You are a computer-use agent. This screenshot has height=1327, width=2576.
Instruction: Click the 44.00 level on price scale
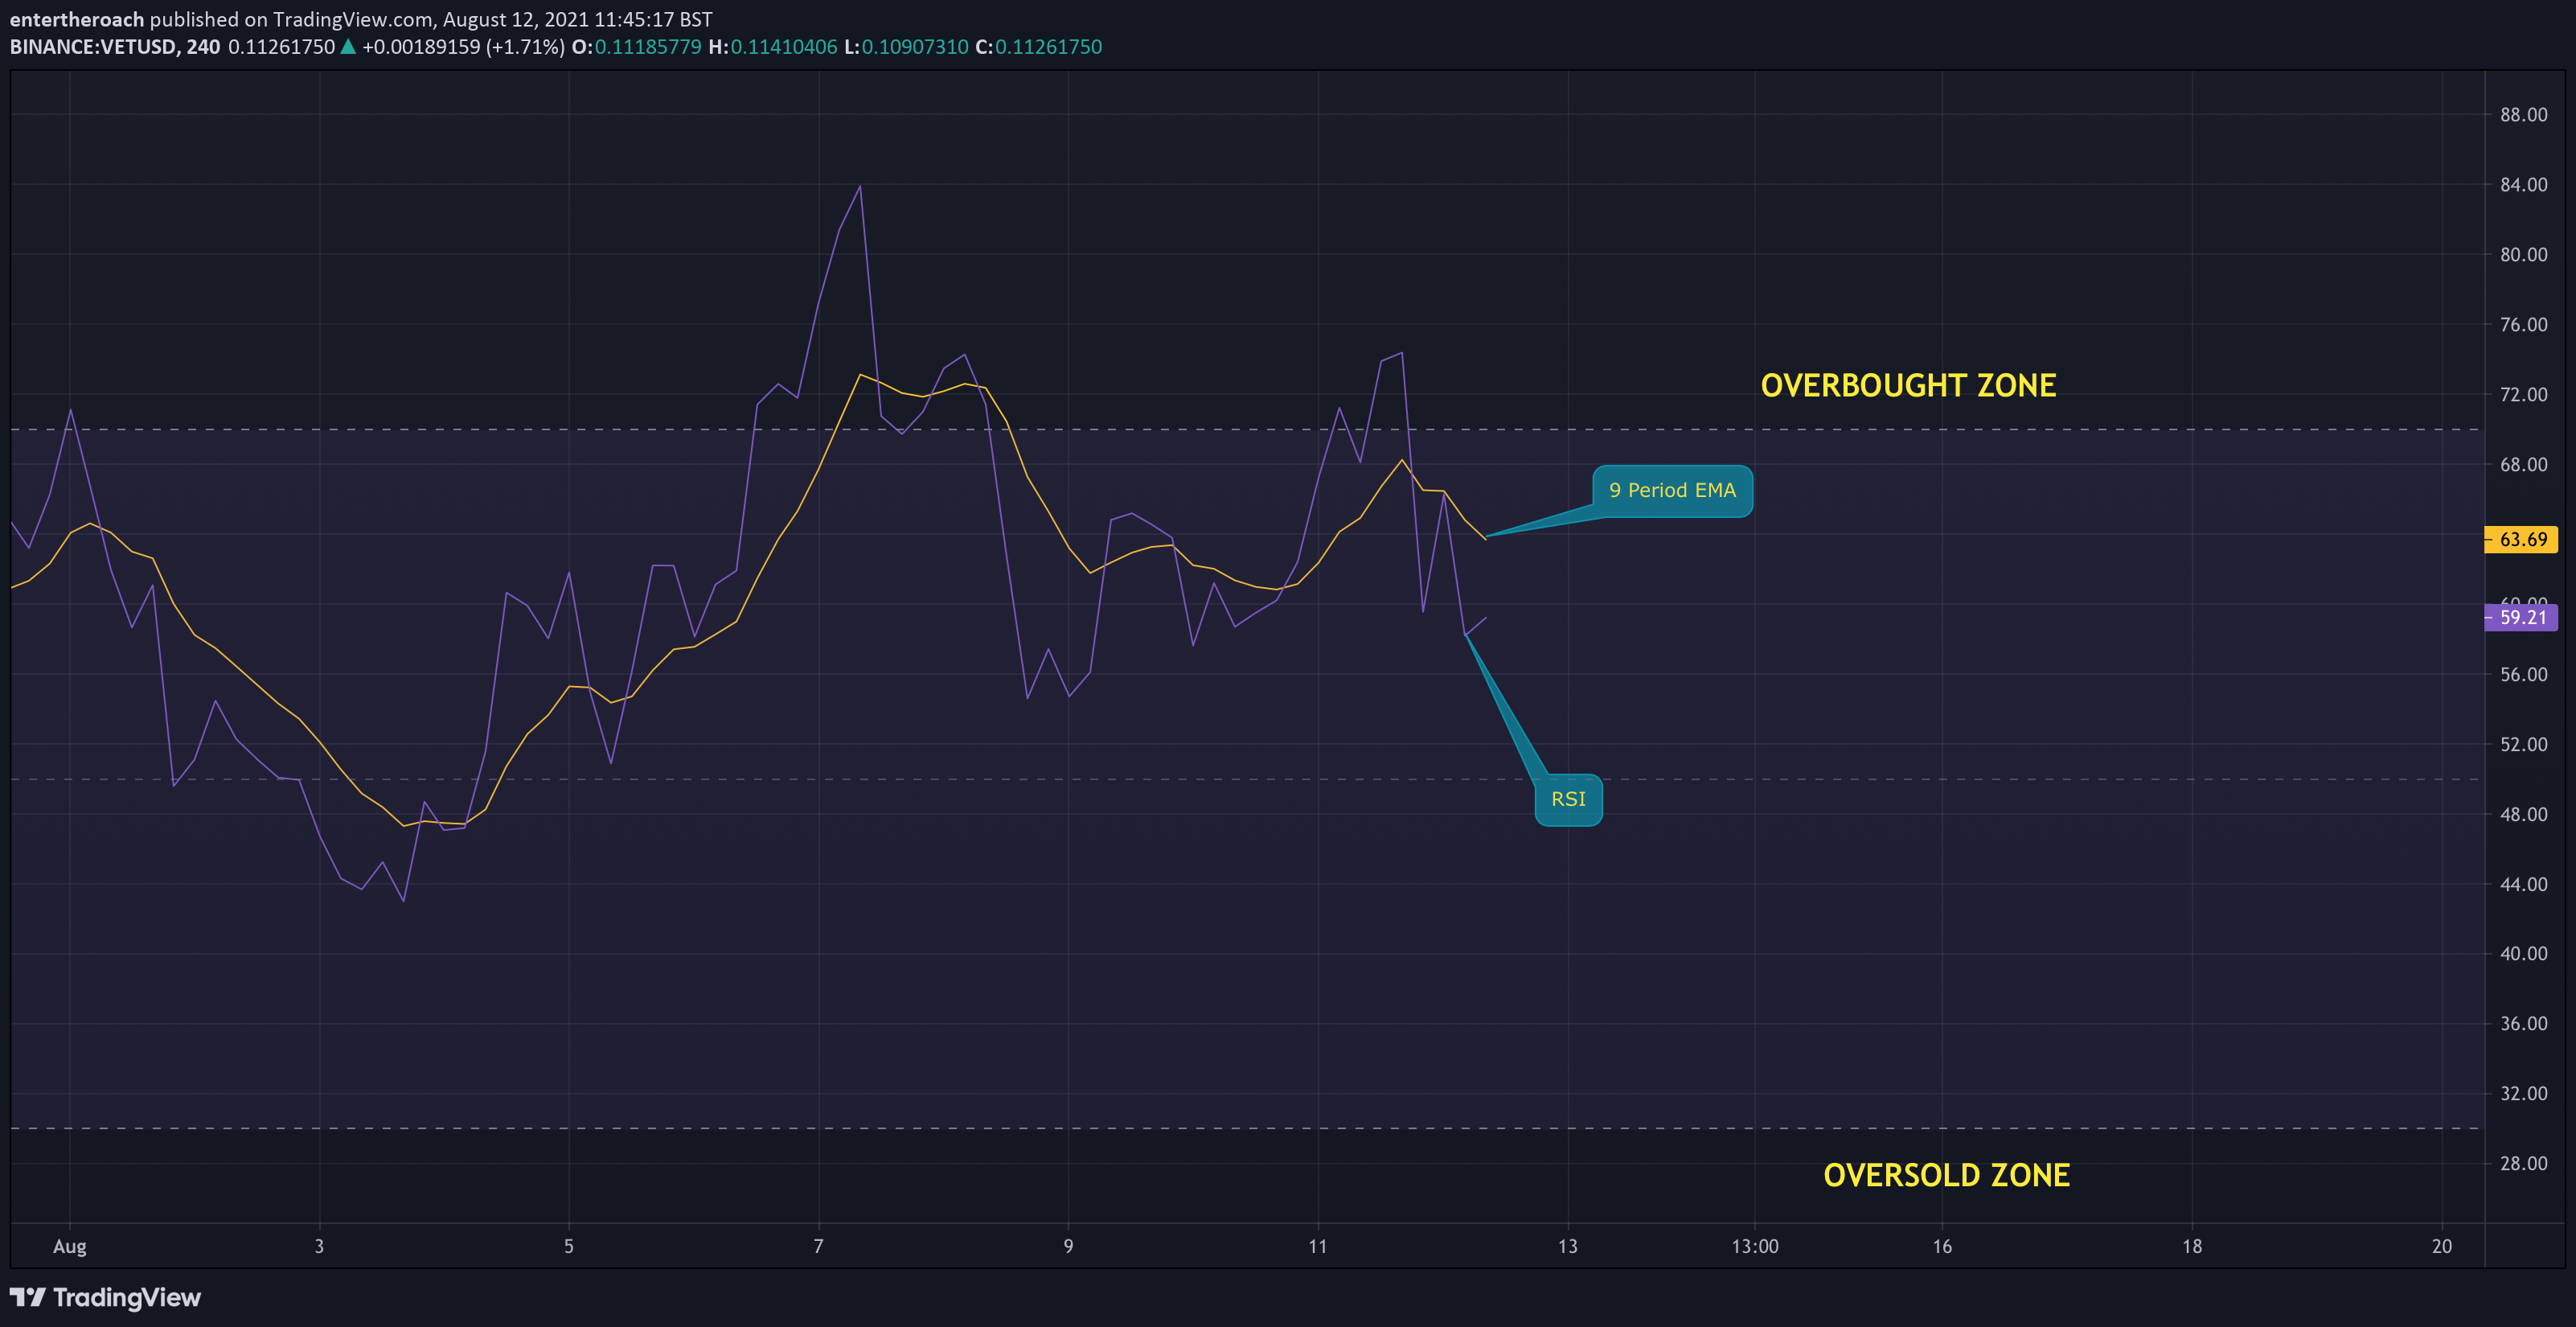pos(2523,884)
